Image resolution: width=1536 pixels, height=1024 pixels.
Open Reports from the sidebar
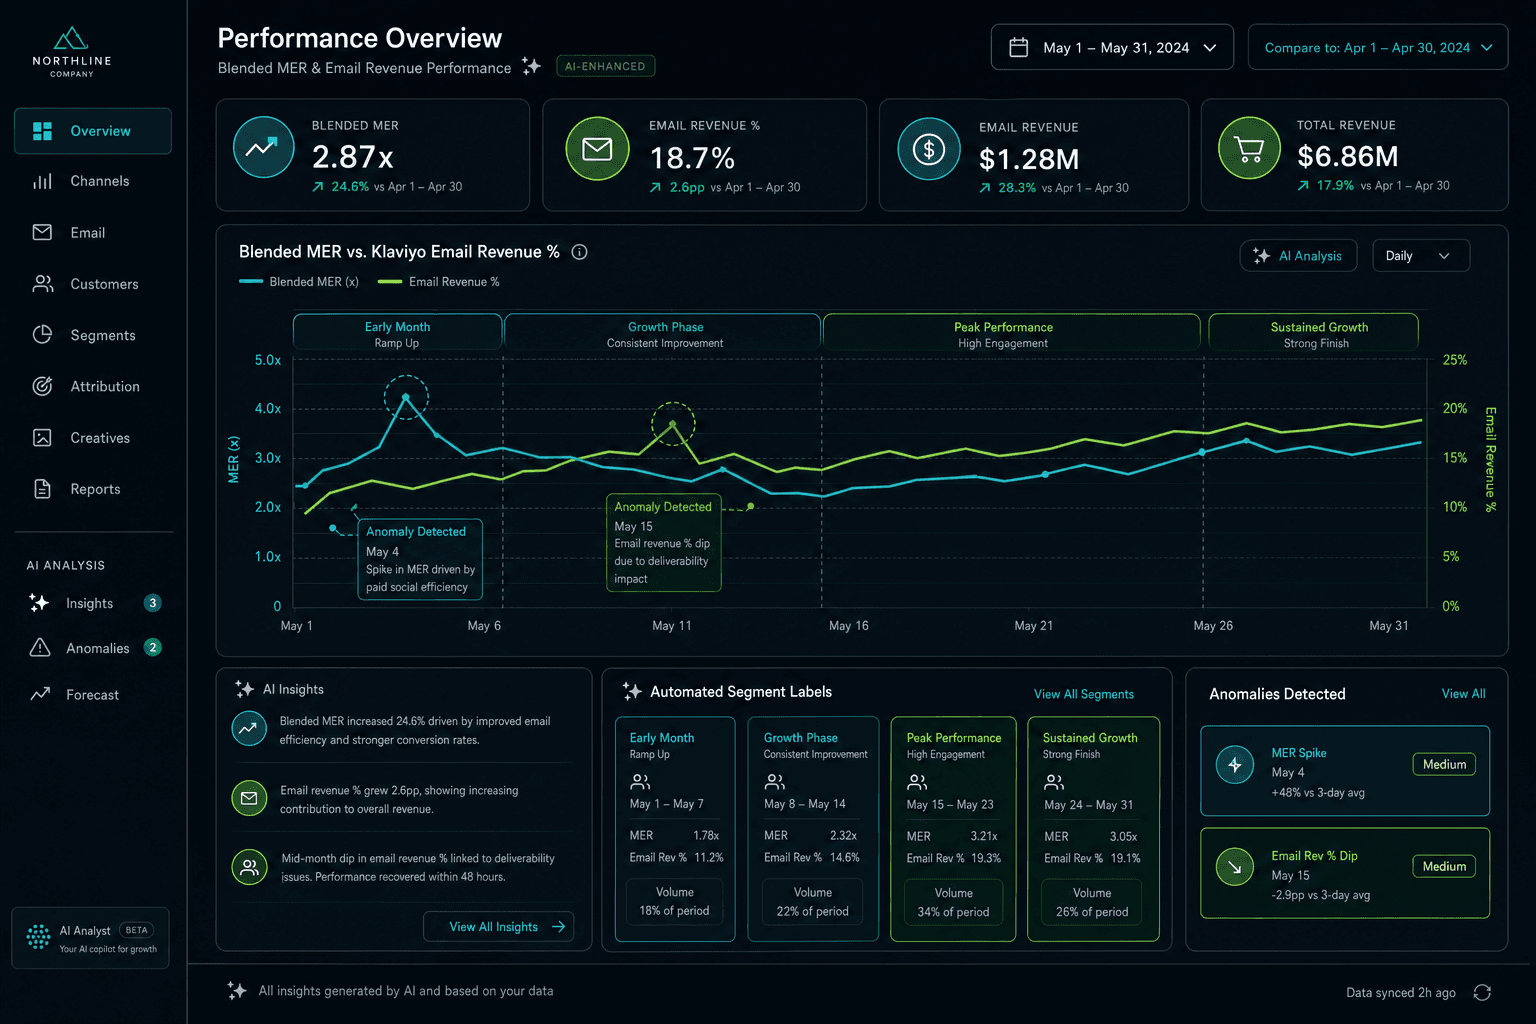click(93, 489)
